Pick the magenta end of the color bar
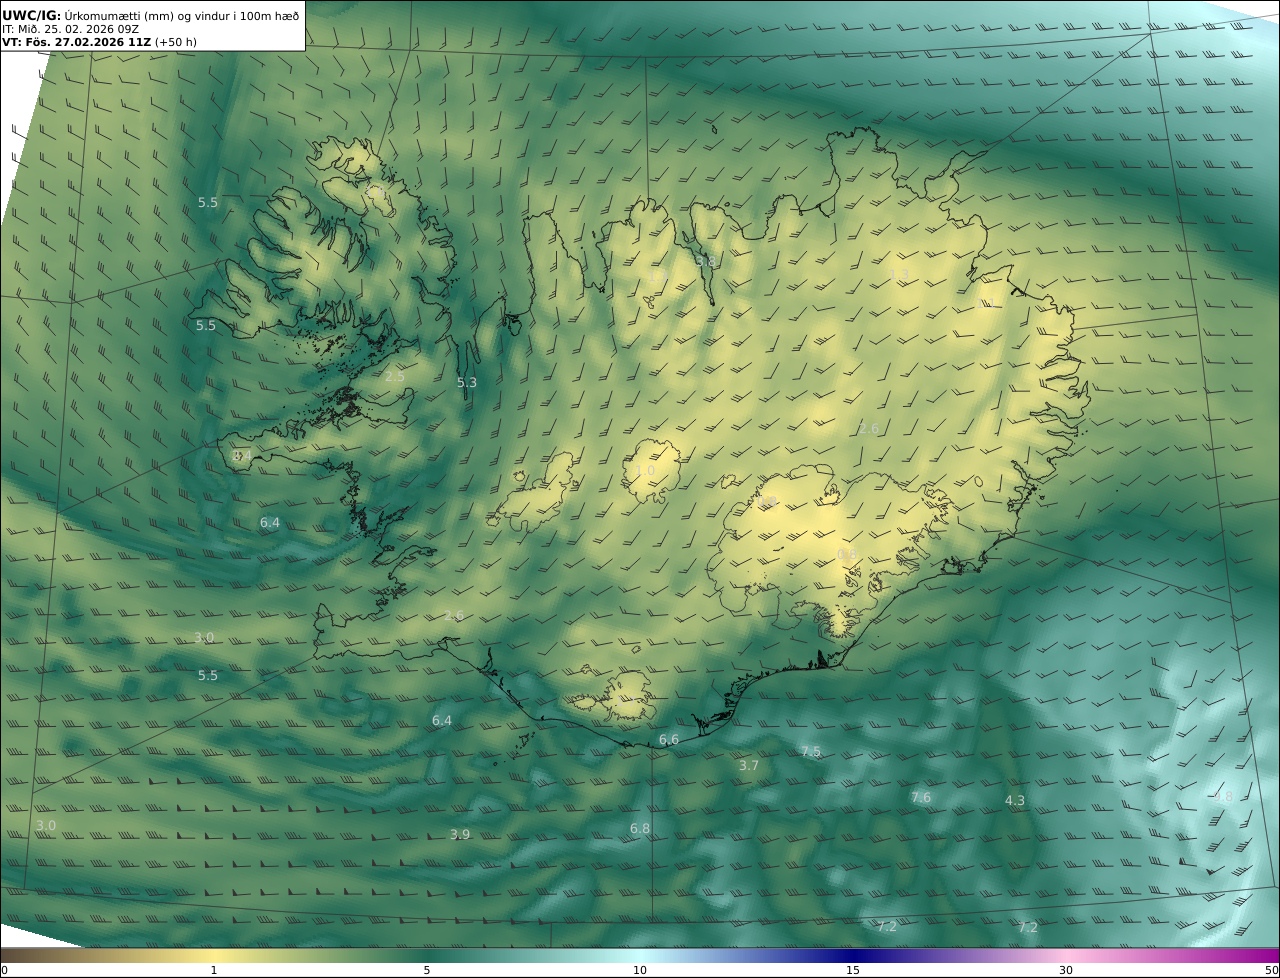The width and height of the screenshot is (1280, 978). point(1268,956)
